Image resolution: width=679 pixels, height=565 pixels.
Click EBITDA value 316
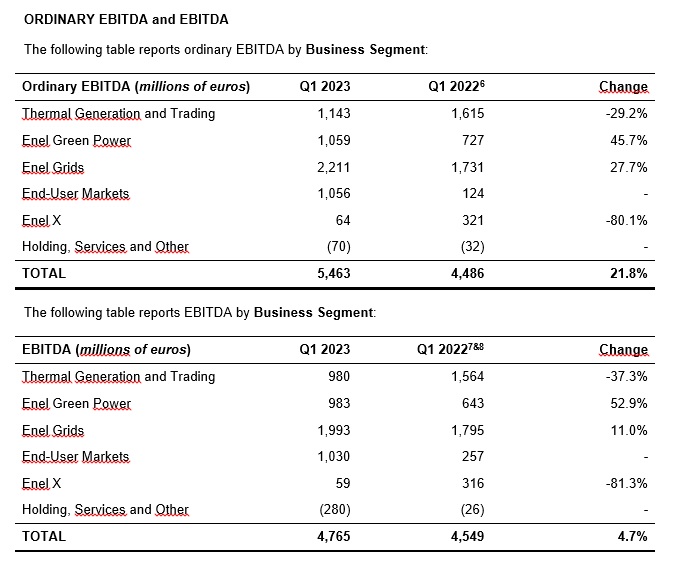point(473,483)
